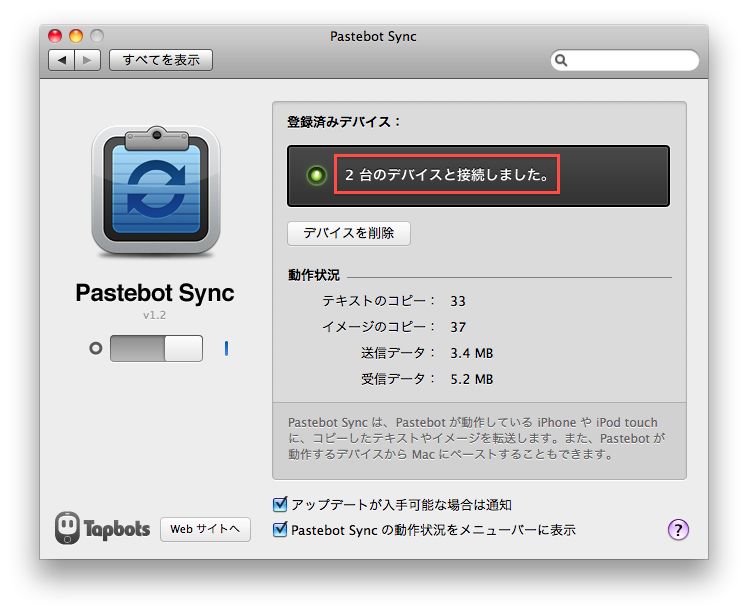This screenshot has height=614, width=748.
Task: Click the yellow minimize window button
Action: [76, 36]
